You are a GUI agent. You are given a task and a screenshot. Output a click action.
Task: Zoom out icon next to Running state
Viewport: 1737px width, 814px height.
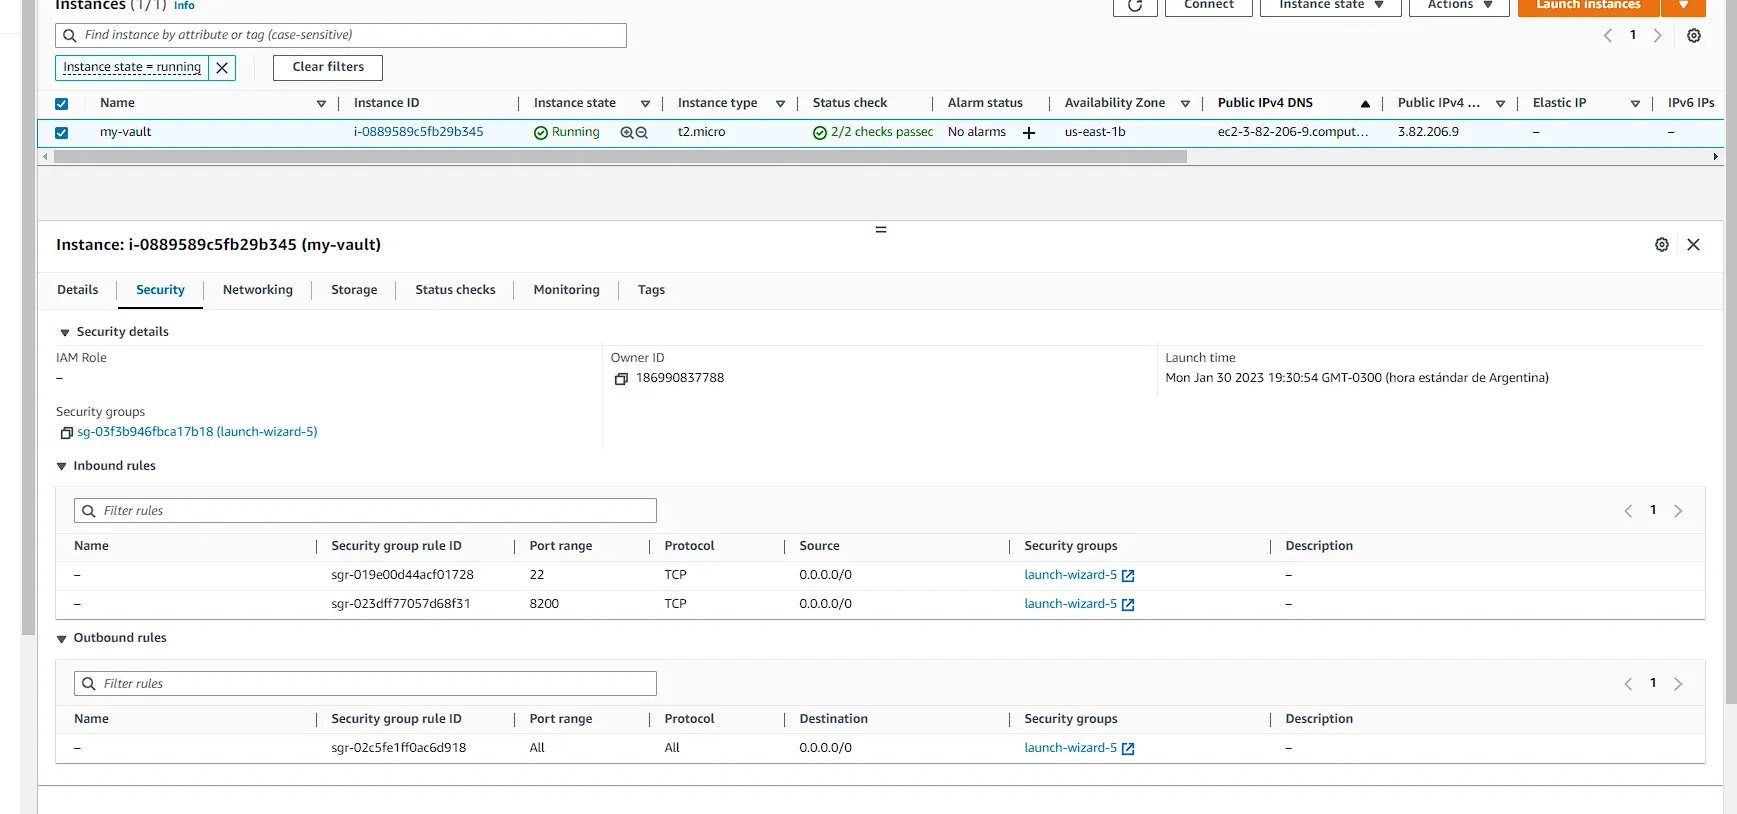tap(642, 133)
